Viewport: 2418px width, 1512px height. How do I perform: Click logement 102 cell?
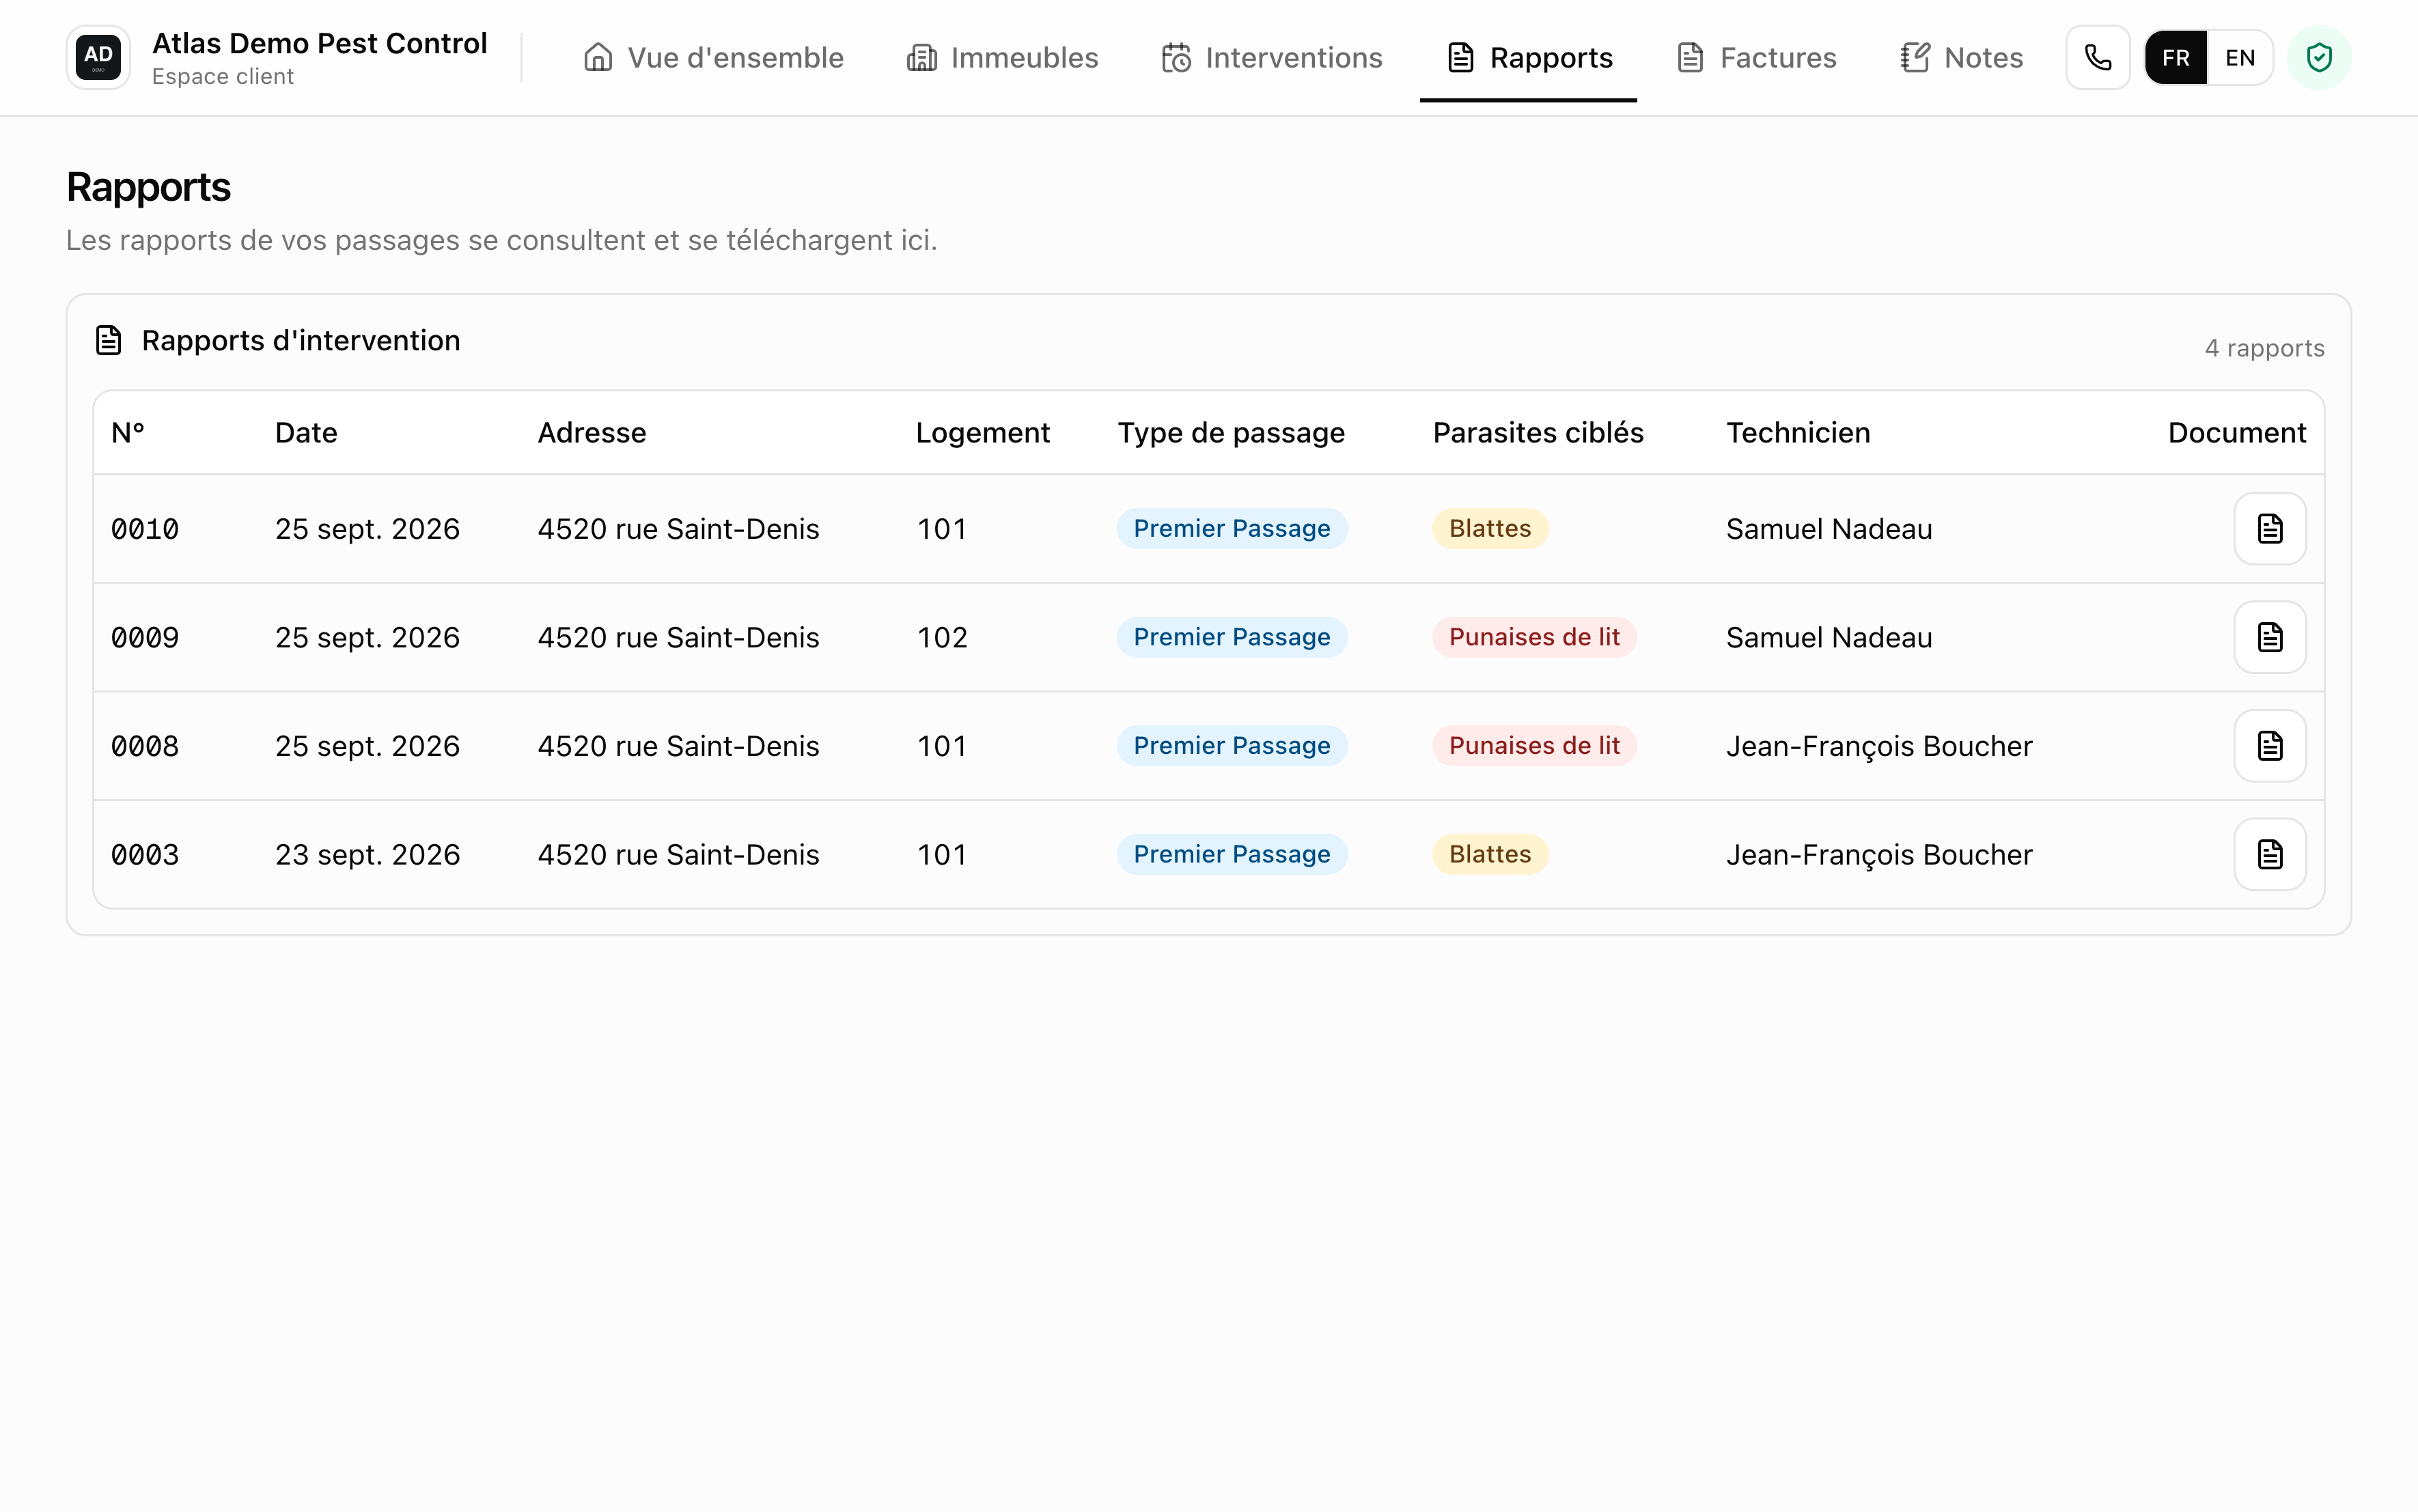[942, 638]
